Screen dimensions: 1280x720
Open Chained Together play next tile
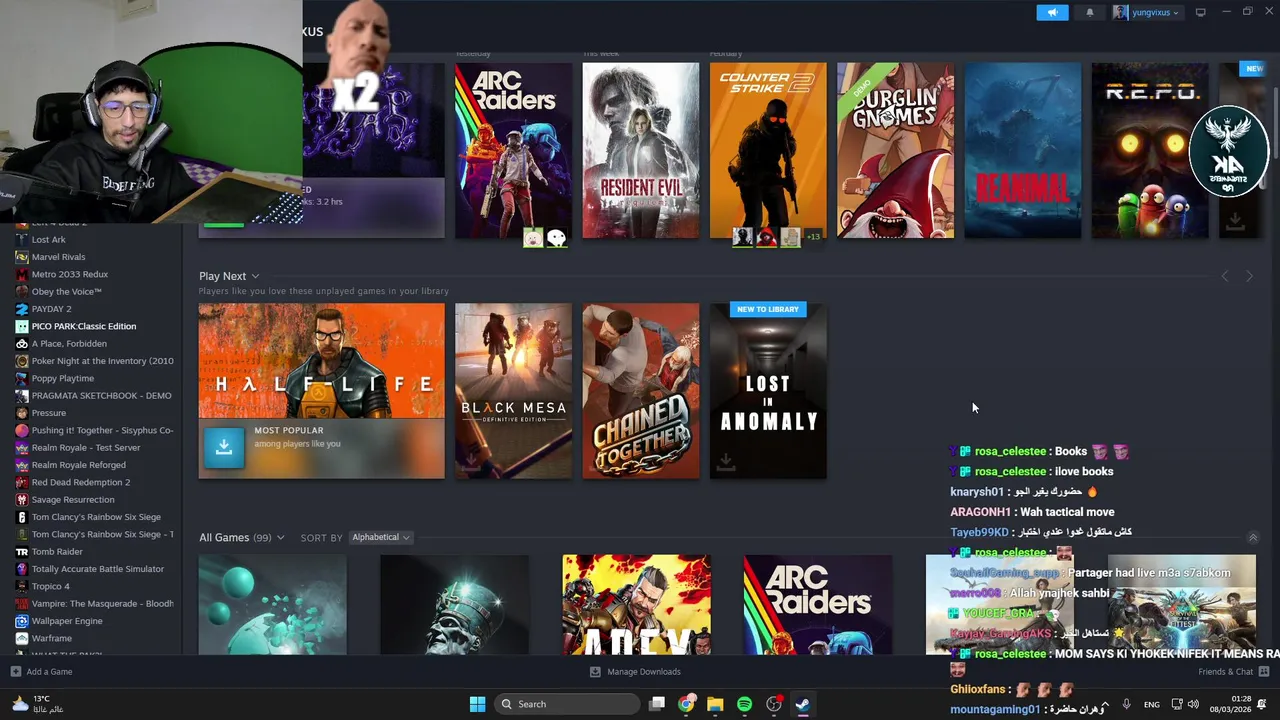pyautogui.click(x=641, y=391)
